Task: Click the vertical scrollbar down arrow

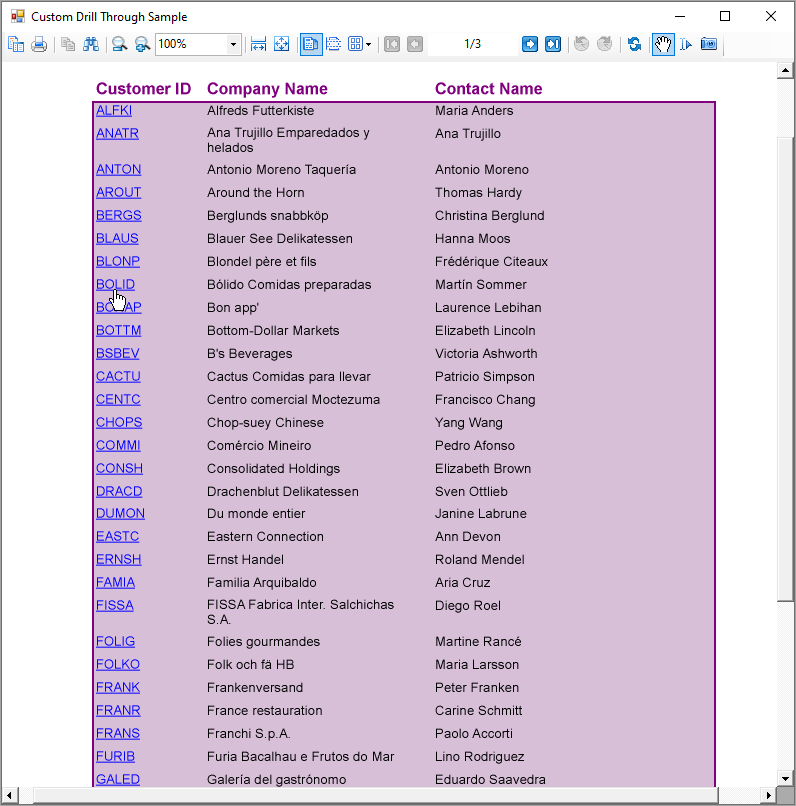Action: click(785, 779)
